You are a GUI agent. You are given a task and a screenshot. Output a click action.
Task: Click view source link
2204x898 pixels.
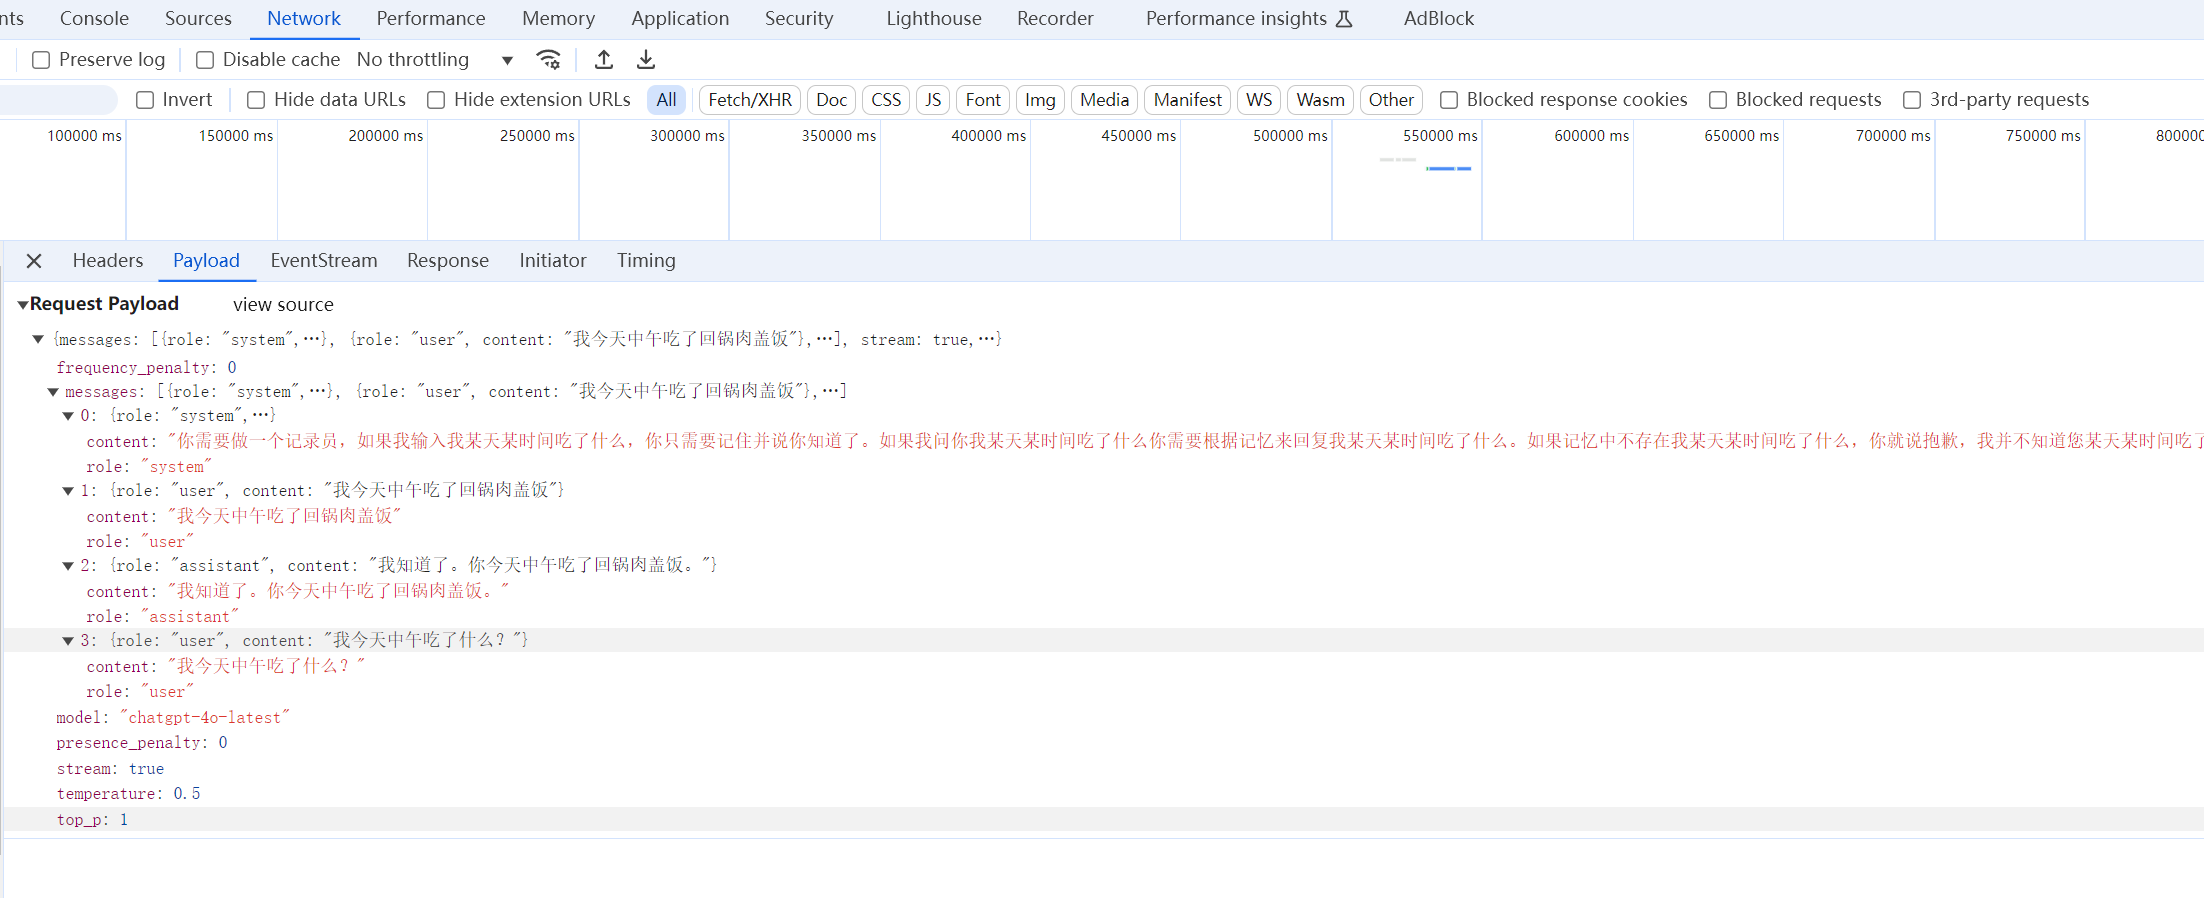coord(283,305)
